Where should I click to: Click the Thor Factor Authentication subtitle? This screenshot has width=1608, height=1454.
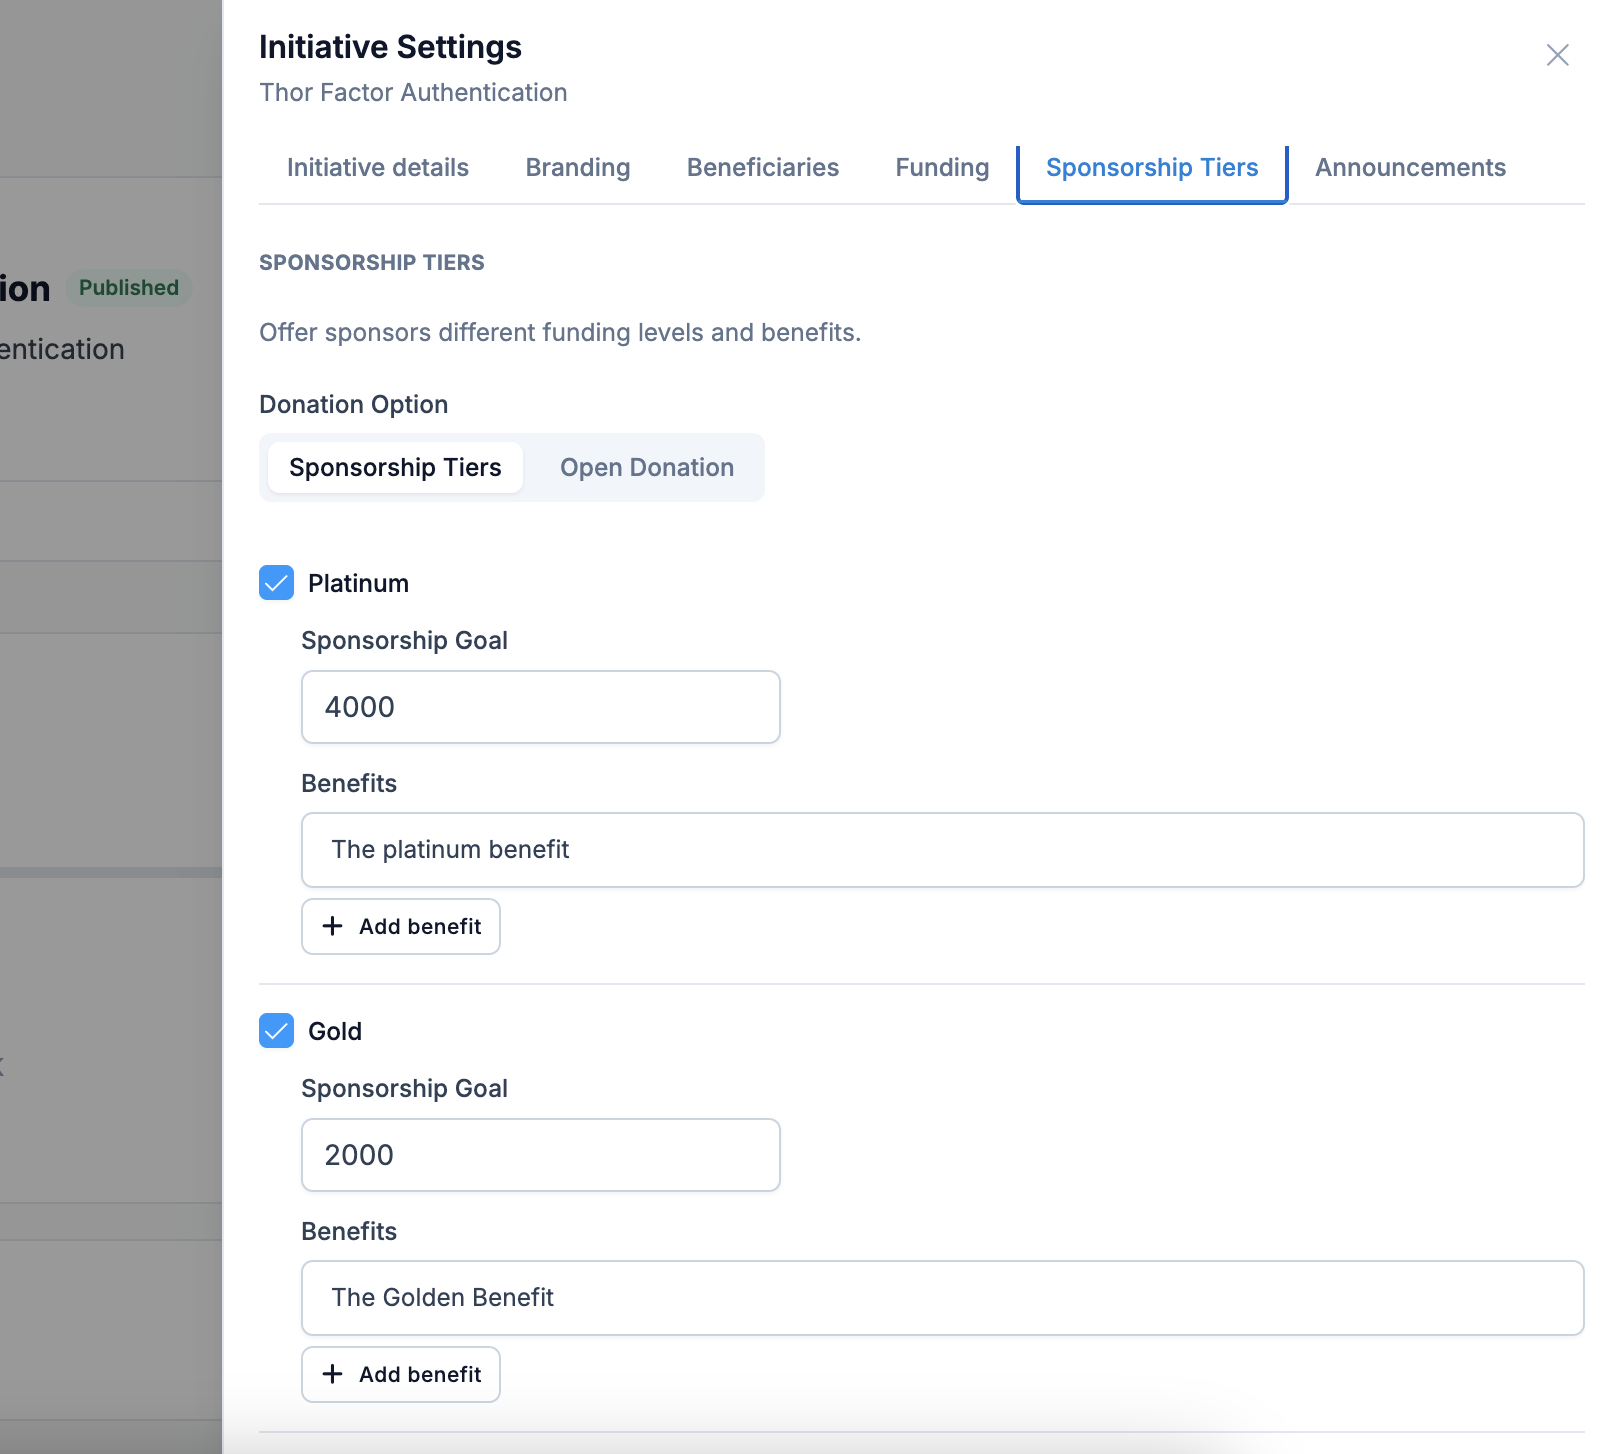pyautogui.click(x=413, y=92)
